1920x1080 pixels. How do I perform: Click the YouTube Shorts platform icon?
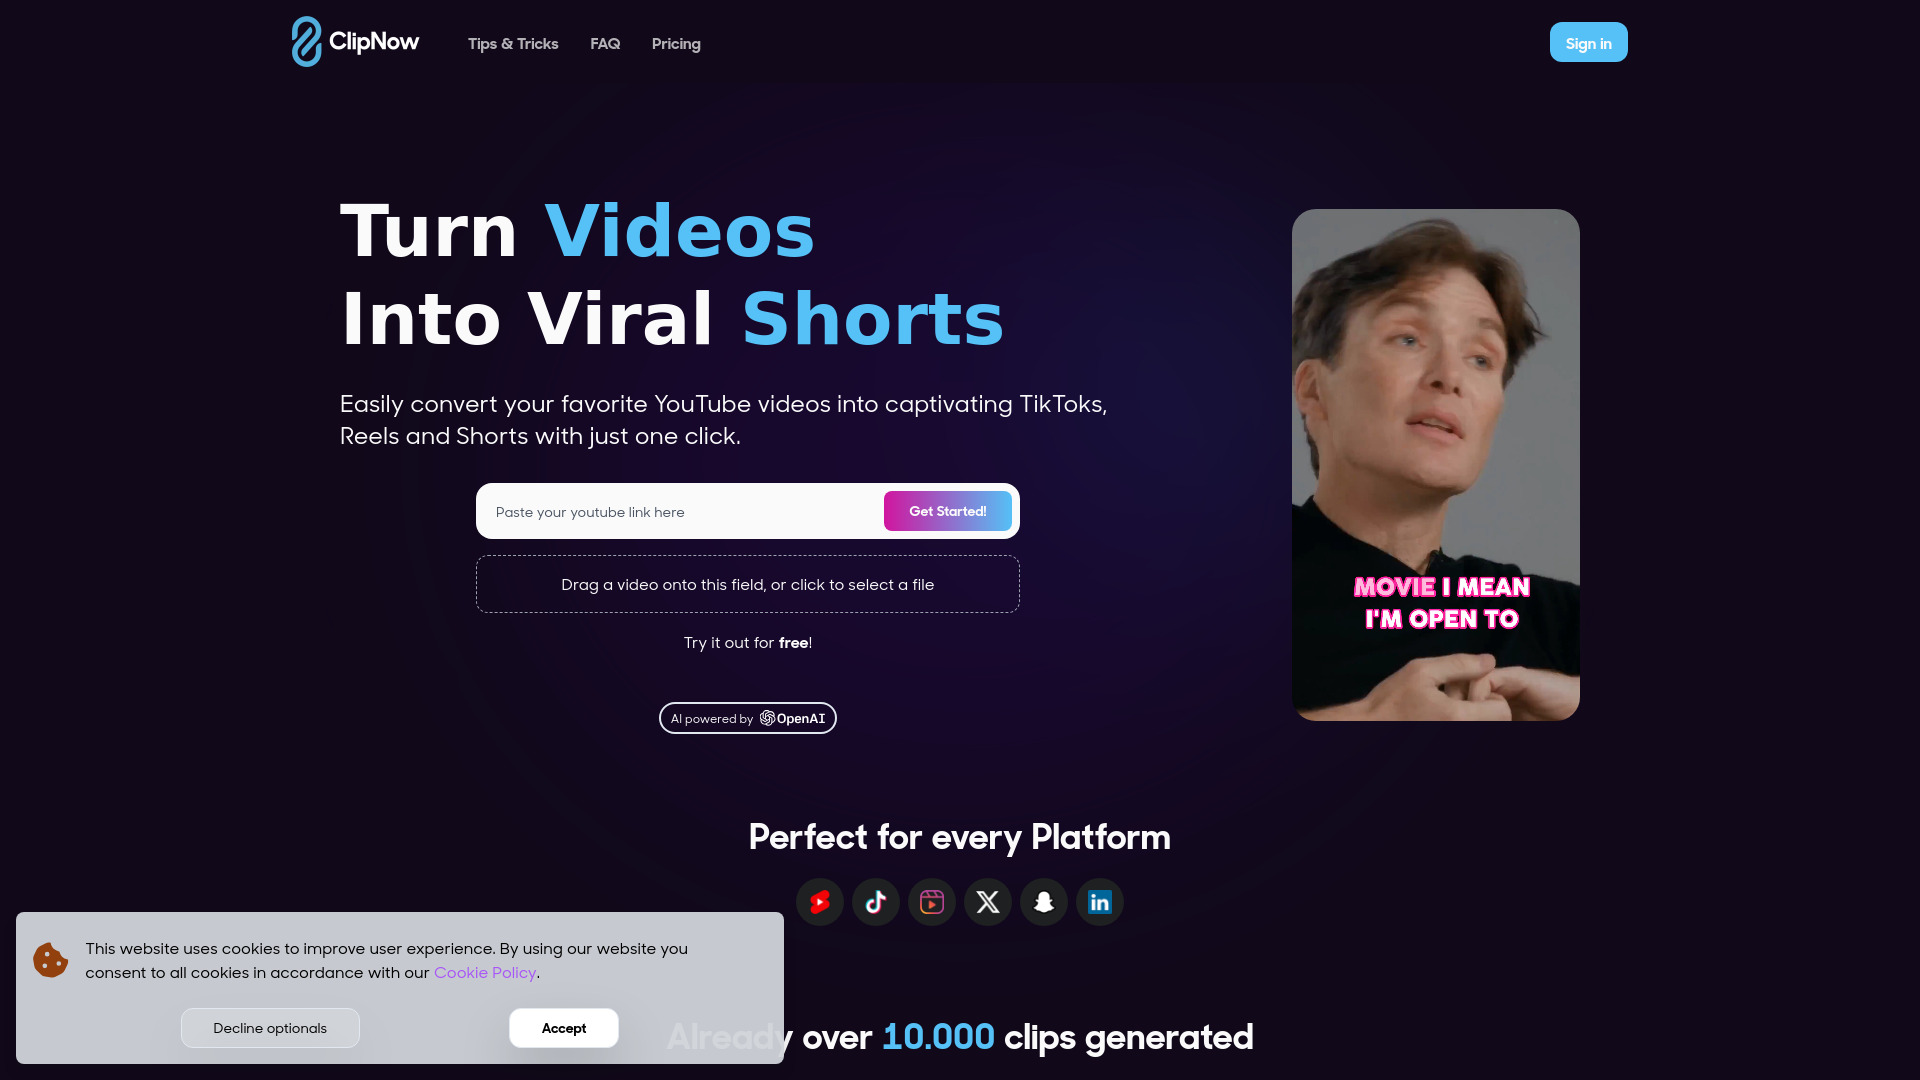(819, 902)
